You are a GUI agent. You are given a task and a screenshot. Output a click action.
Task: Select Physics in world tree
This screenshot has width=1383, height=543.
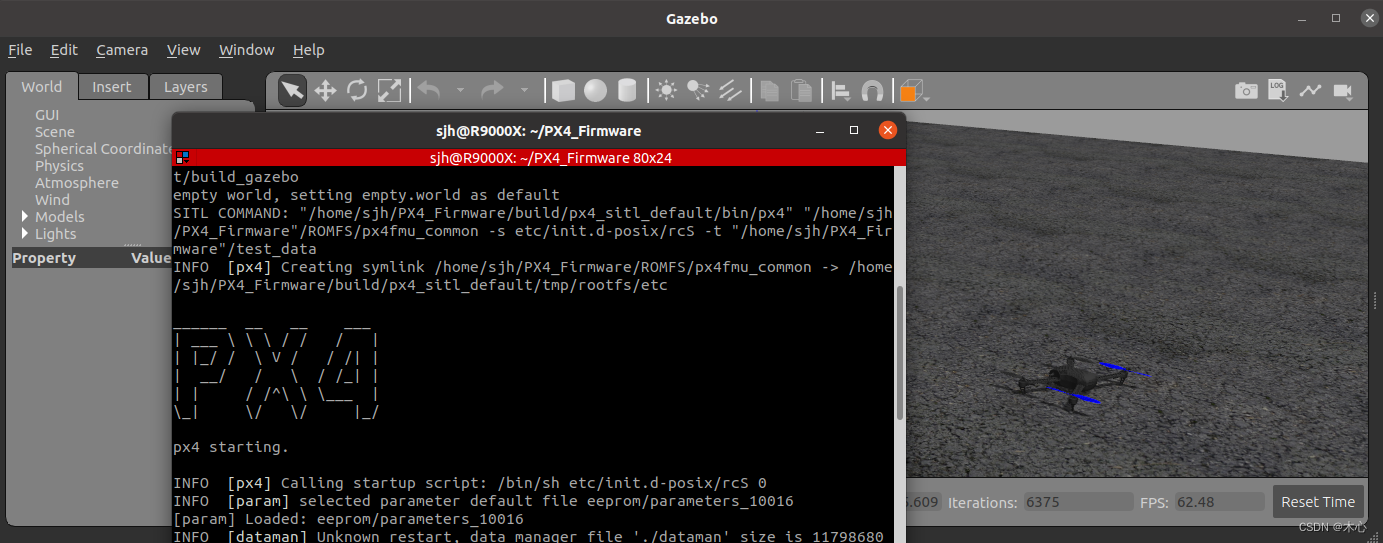pos(60,166)
